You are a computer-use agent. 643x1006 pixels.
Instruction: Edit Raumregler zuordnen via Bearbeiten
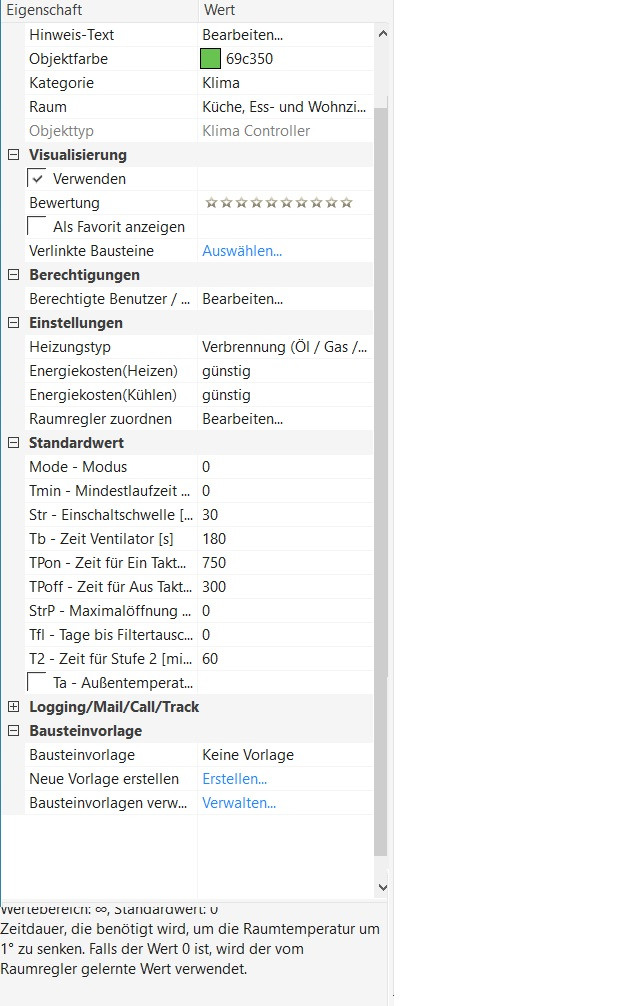(x=285, y=419)
